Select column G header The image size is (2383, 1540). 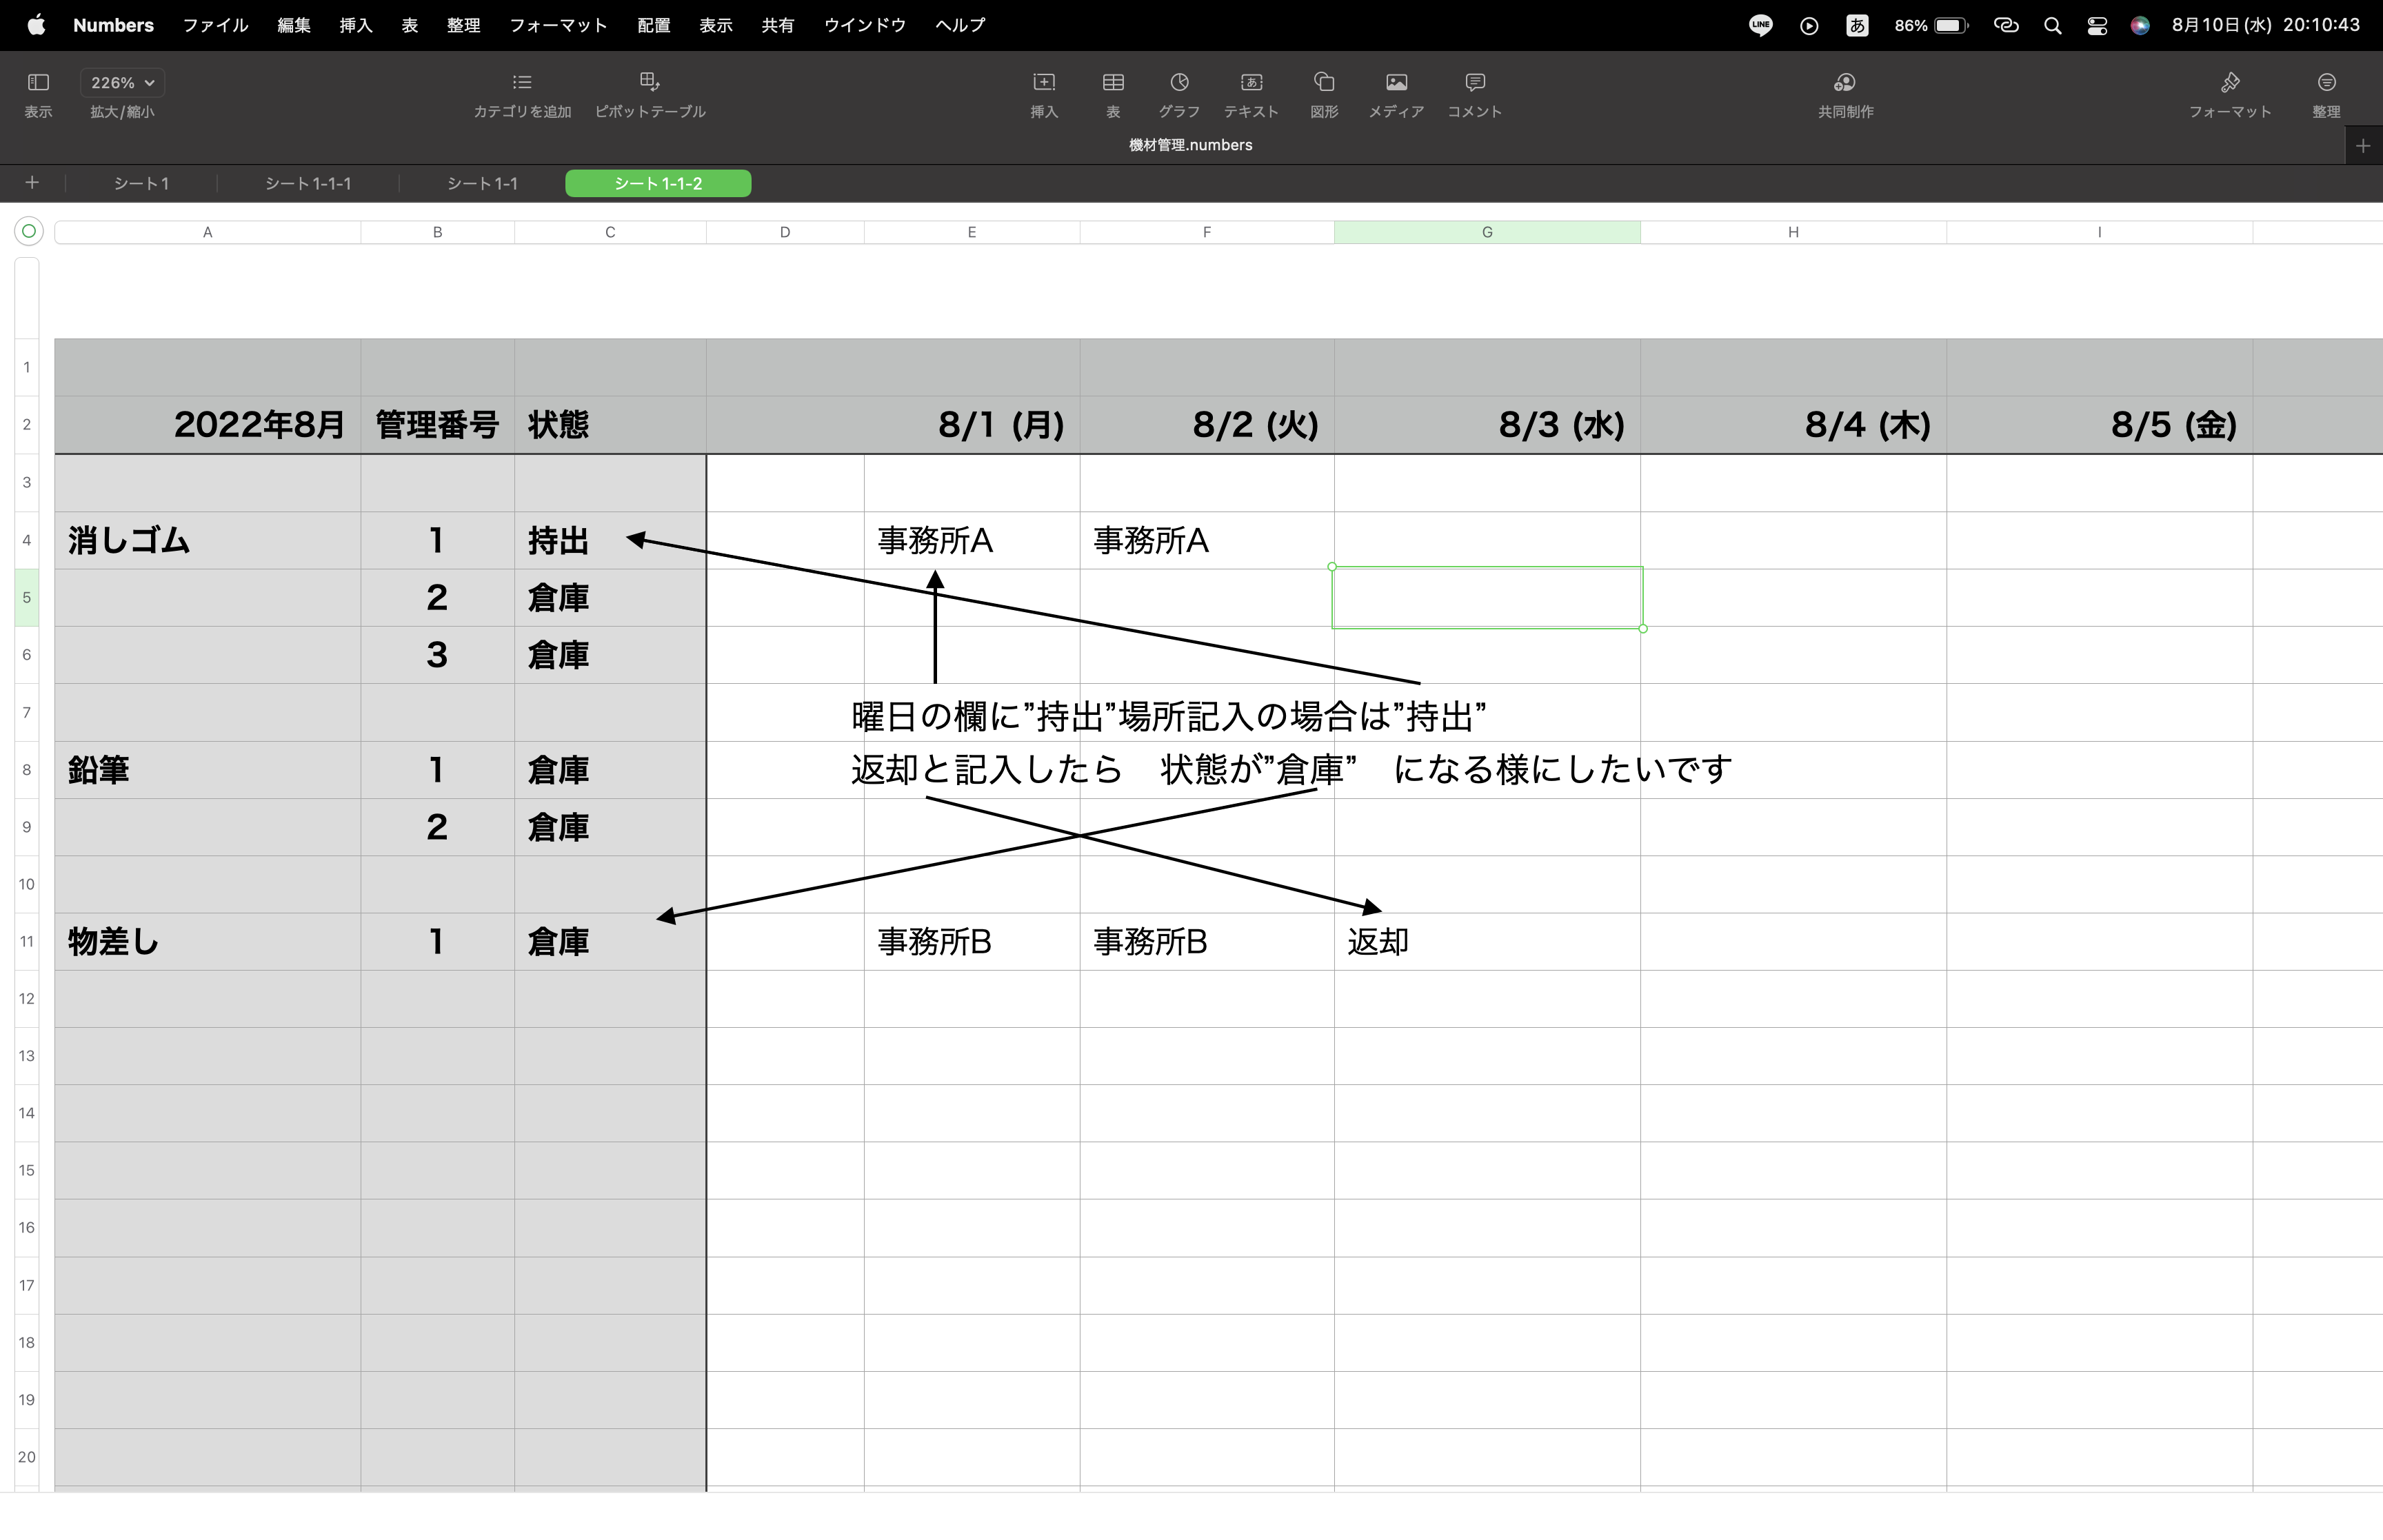[x=1486, y=232]
